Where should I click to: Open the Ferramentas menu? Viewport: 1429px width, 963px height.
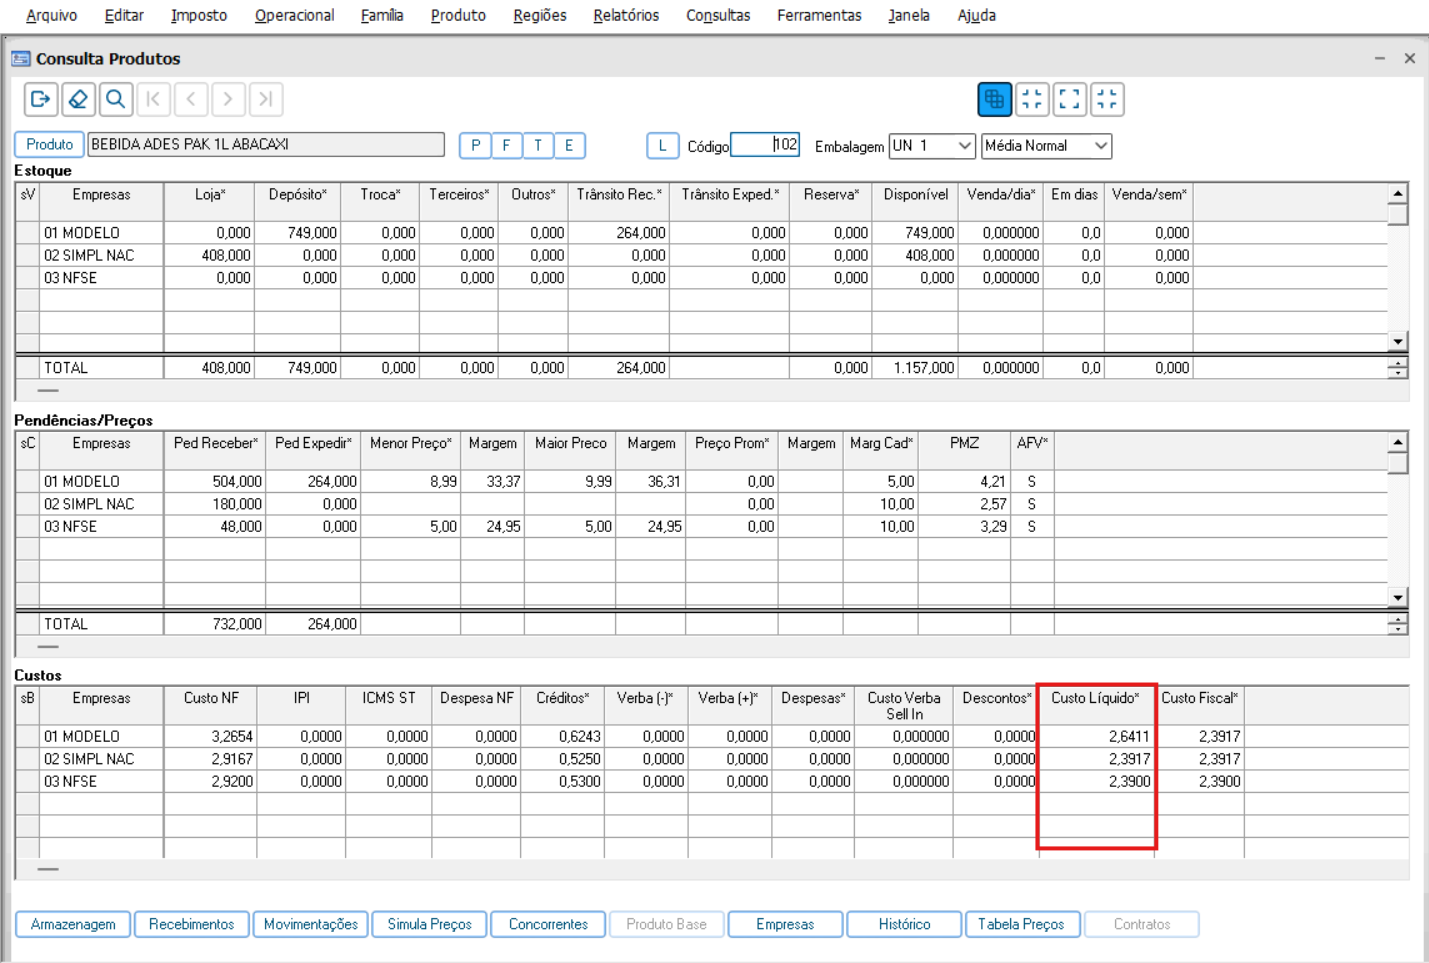[x=819, y=15]
